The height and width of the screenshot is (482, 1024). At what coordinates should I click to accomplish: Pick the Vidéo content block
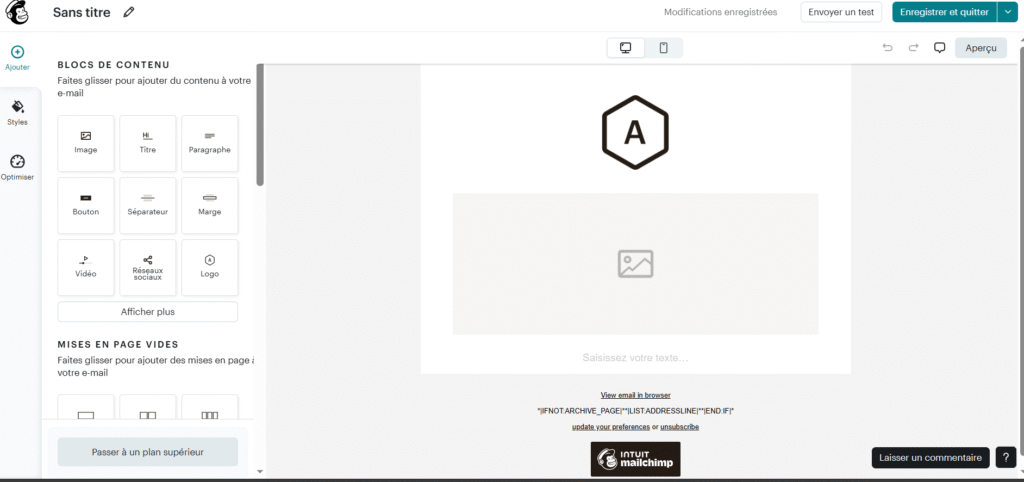pyautogui.click(x=86, y=266)
